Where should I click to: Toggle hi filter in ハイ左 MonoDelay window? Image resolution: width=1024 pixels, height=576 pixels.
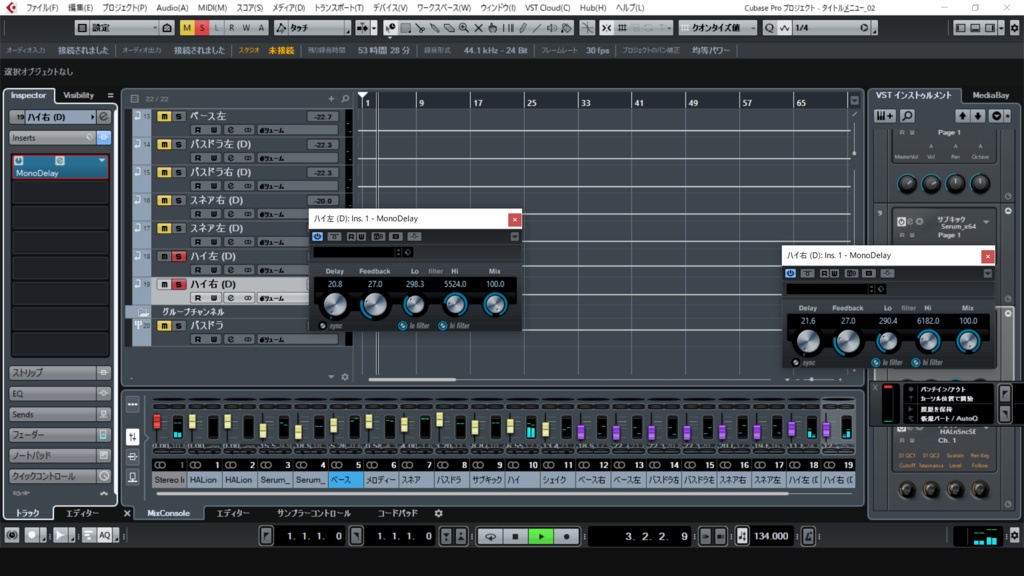(443, 325)
